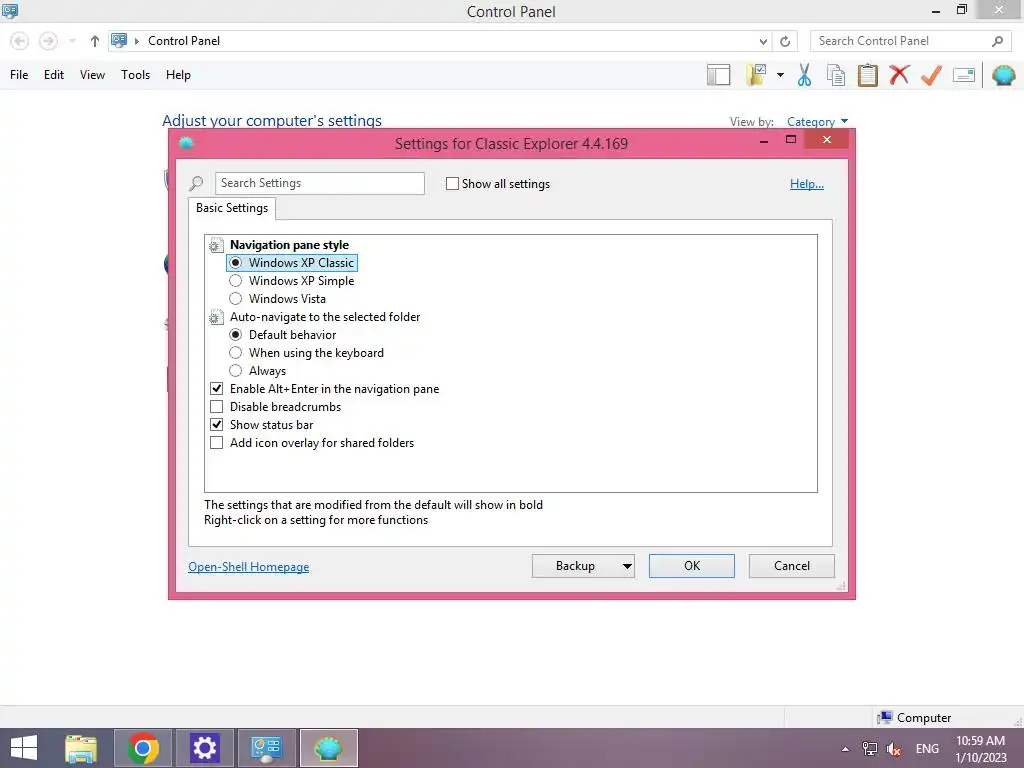Viewport: 1024px width, 768px height.
Task: Click the search magnifier in Control Panel
Action: [x=997, y=41]
